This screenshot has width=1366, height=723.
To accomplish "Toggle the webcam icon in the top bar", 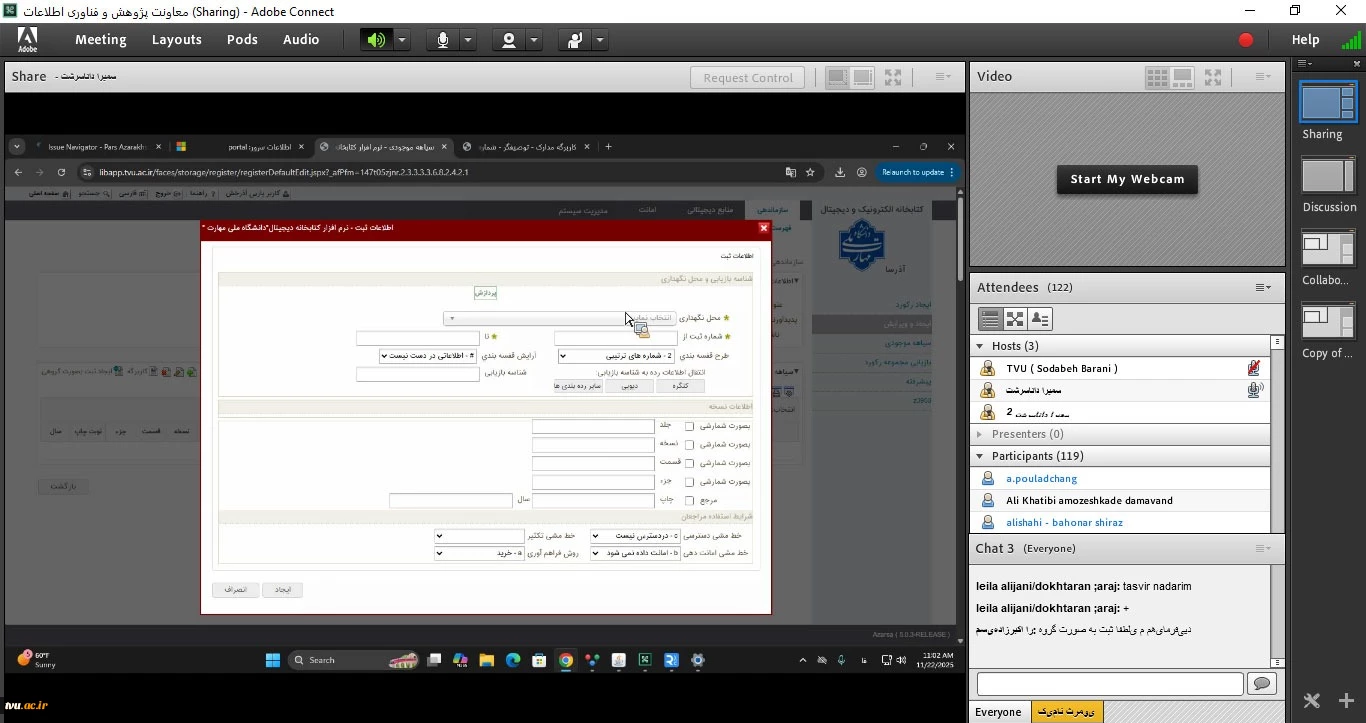I will tap(509, 40).
